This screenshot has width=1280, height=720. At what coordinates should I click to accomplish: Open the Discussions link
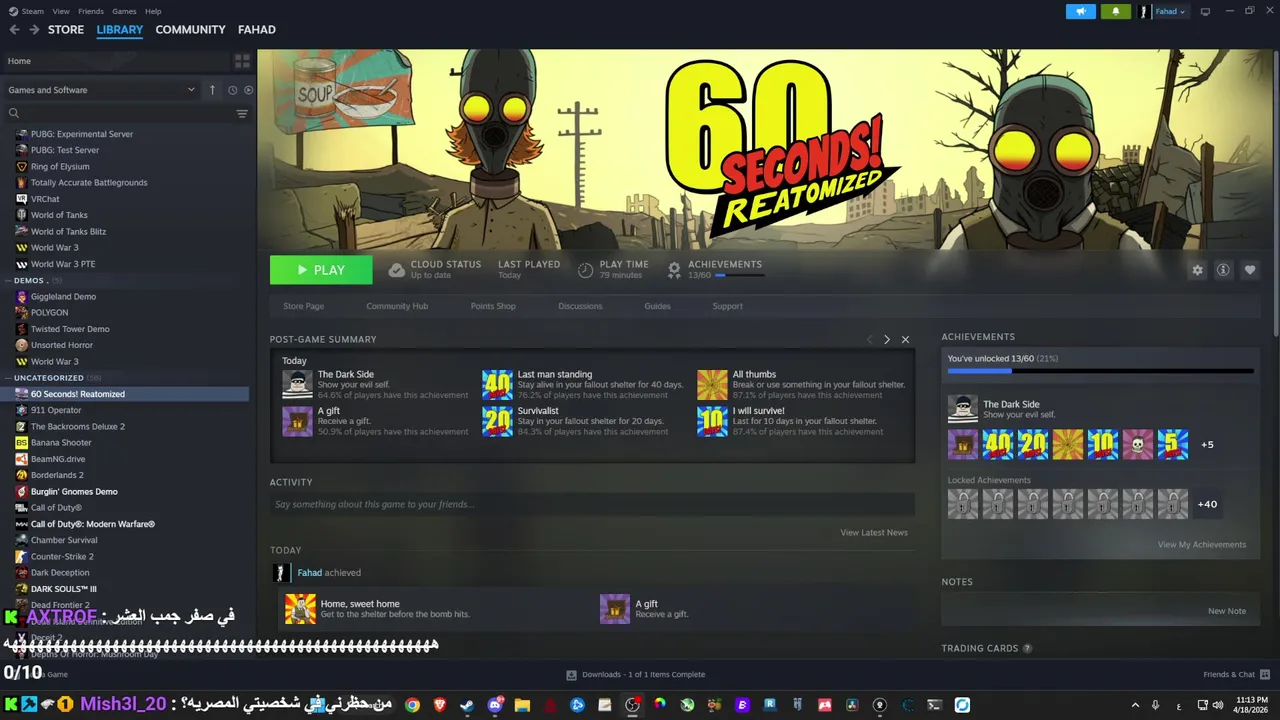[580, 306]
